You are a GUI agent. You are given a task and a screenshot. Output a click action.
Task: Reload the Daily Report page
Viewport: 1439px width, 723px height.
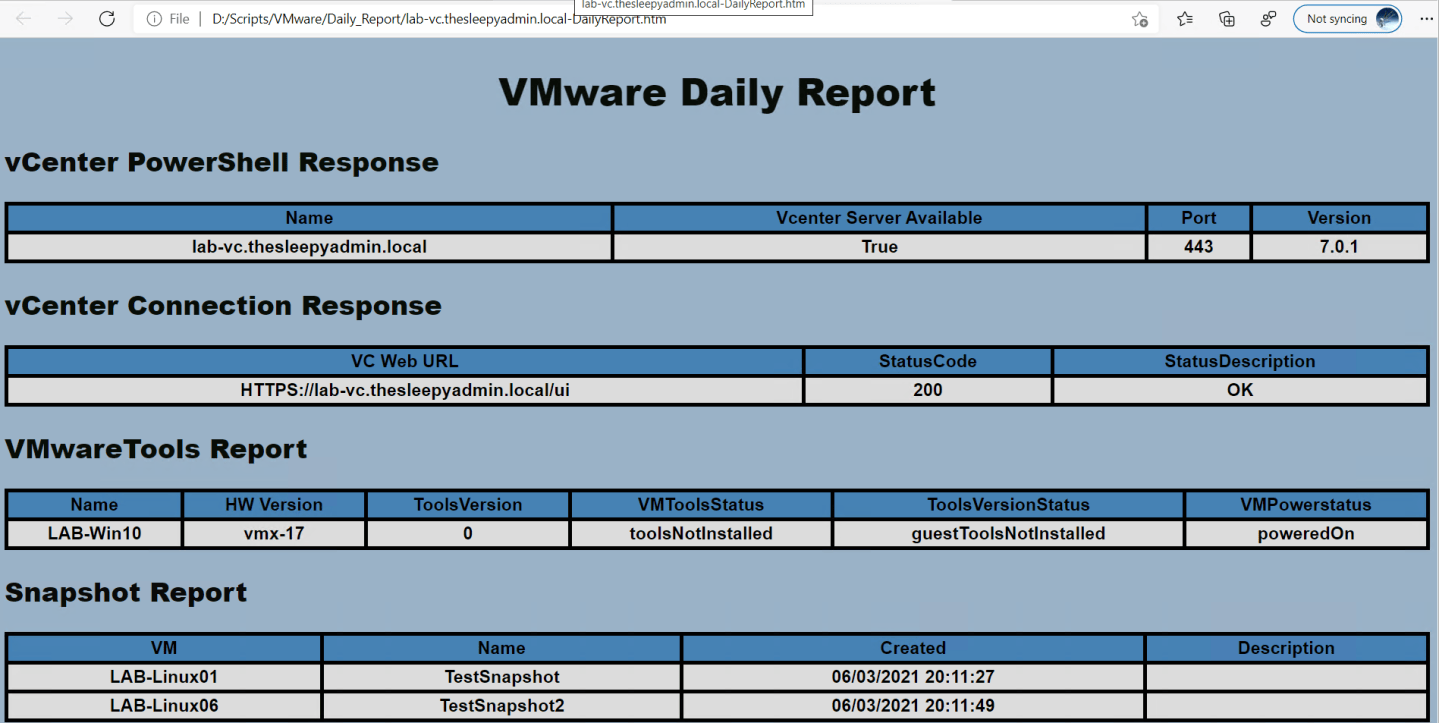107,19
